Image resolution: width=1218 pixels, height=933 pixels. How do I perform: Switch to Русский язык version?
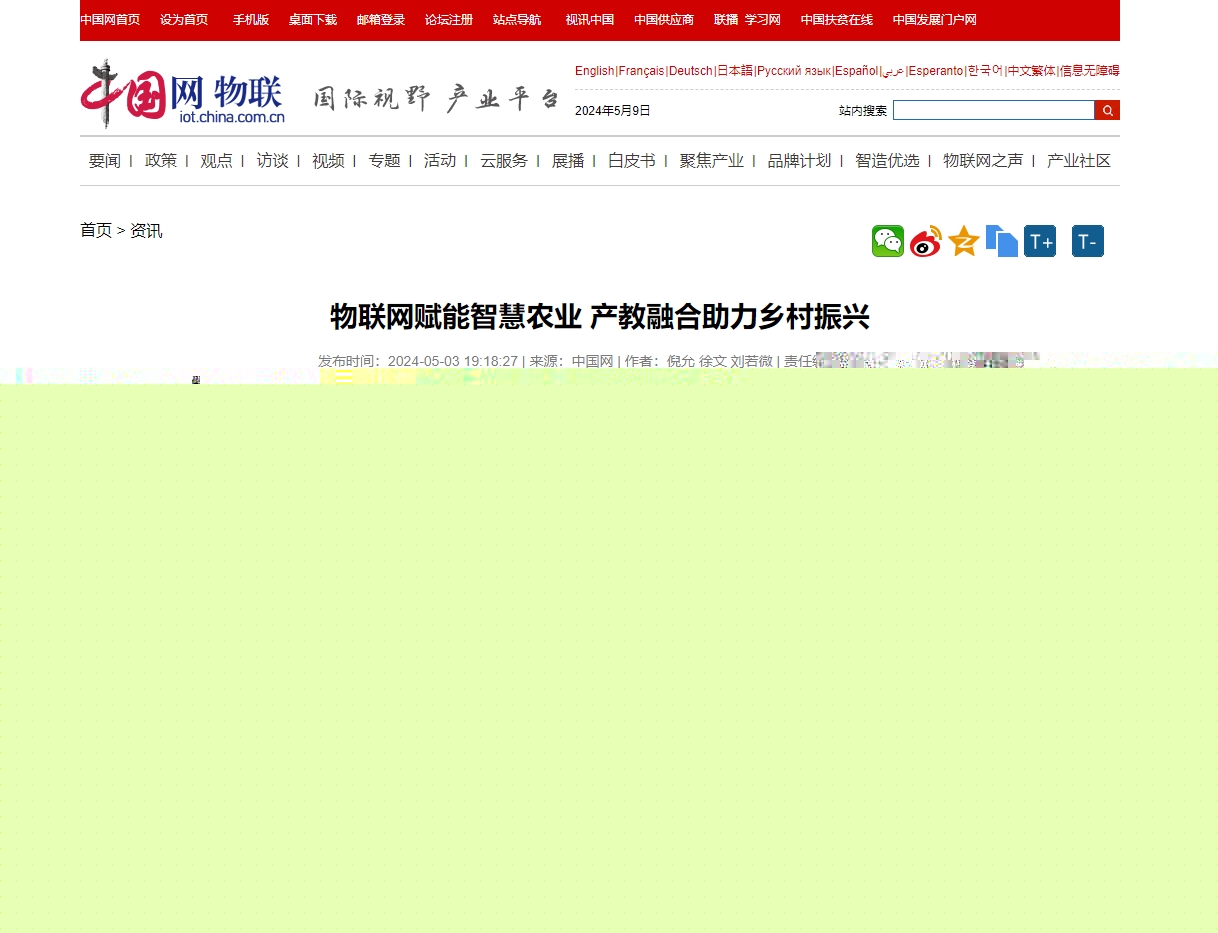(x=794, y=71)
